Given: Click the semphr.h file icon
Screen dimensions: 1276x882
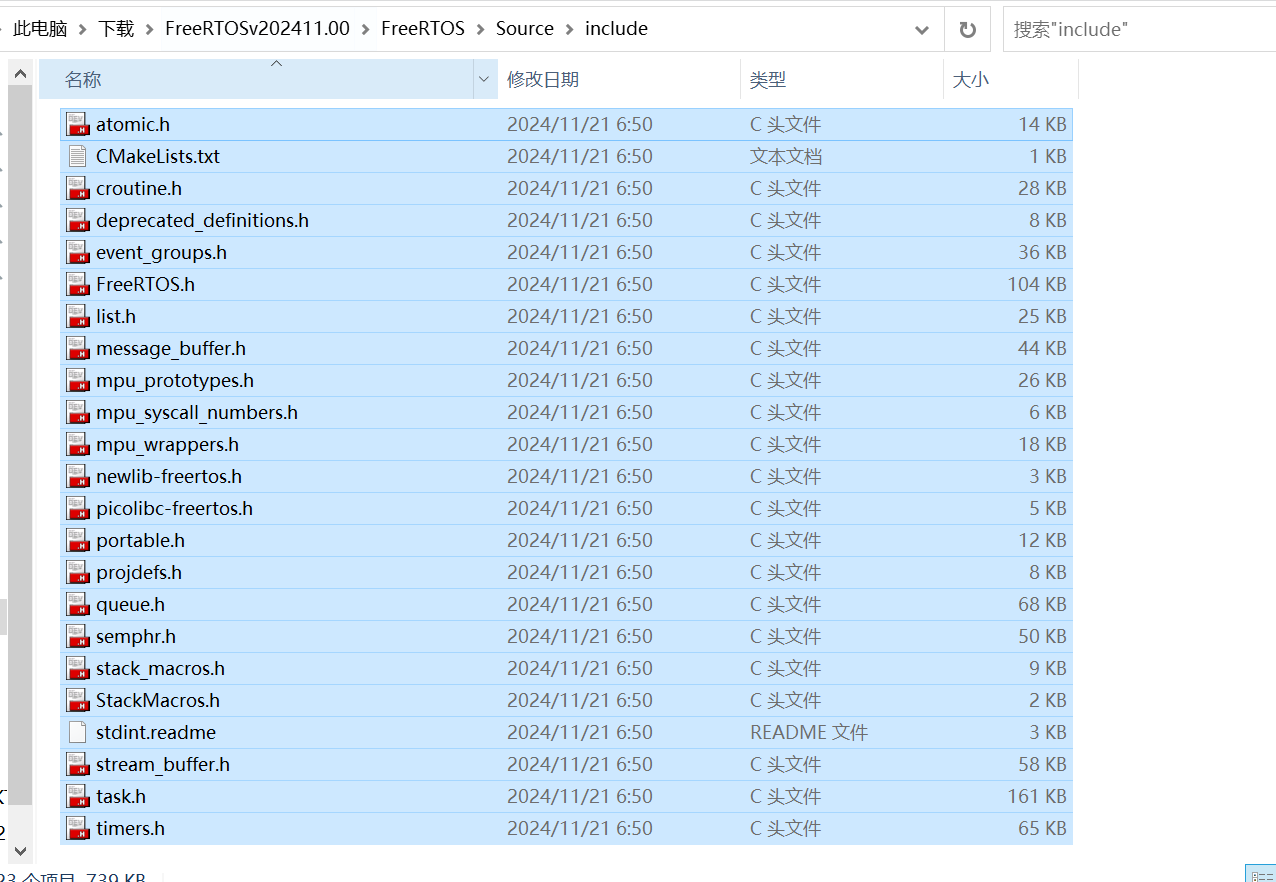Looking at the screenshot, I should point(78,636).
